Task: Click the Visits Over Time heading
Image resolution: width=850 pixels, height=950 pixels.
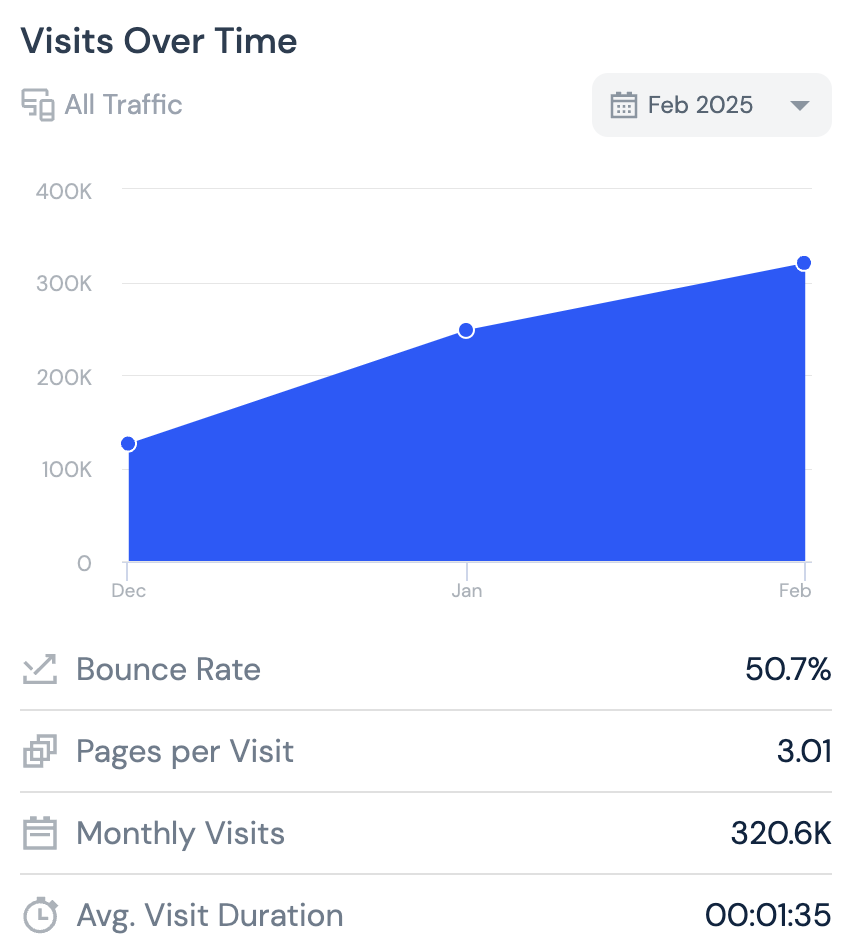Action: click(x=159, y=41)
